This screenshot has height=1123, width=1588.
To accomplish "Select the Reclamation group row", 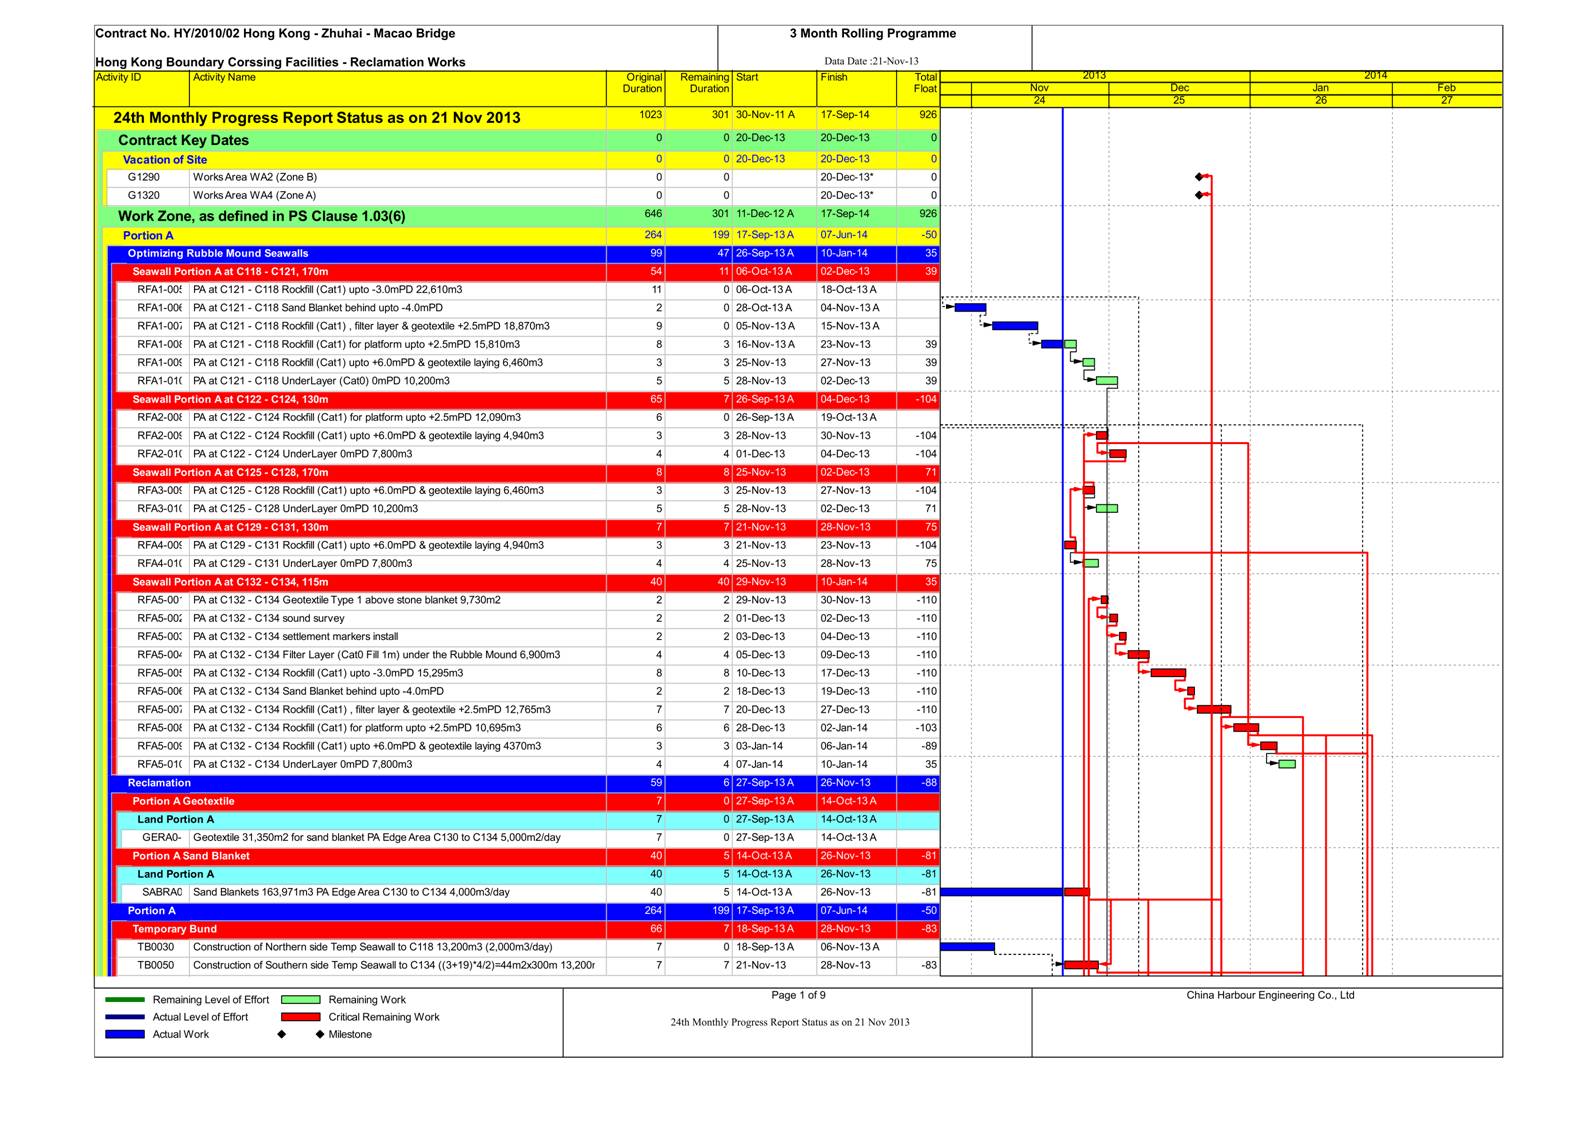I will click(x=523, y=783).
